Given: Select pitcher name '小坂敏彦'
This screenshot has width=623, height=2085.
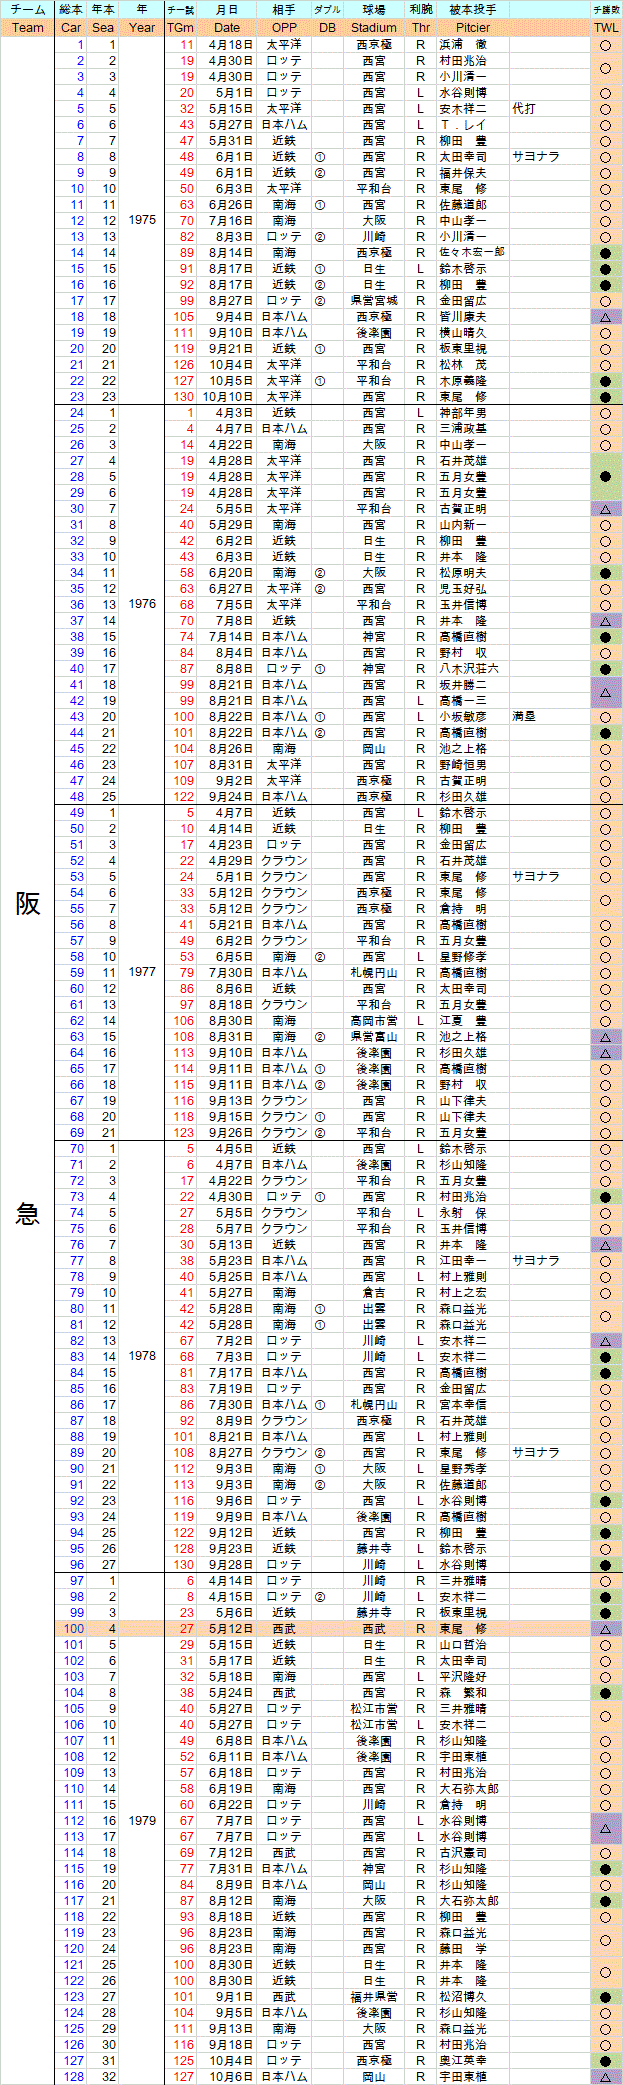Looking at the screenshot, I should click(x=464, y=716).
